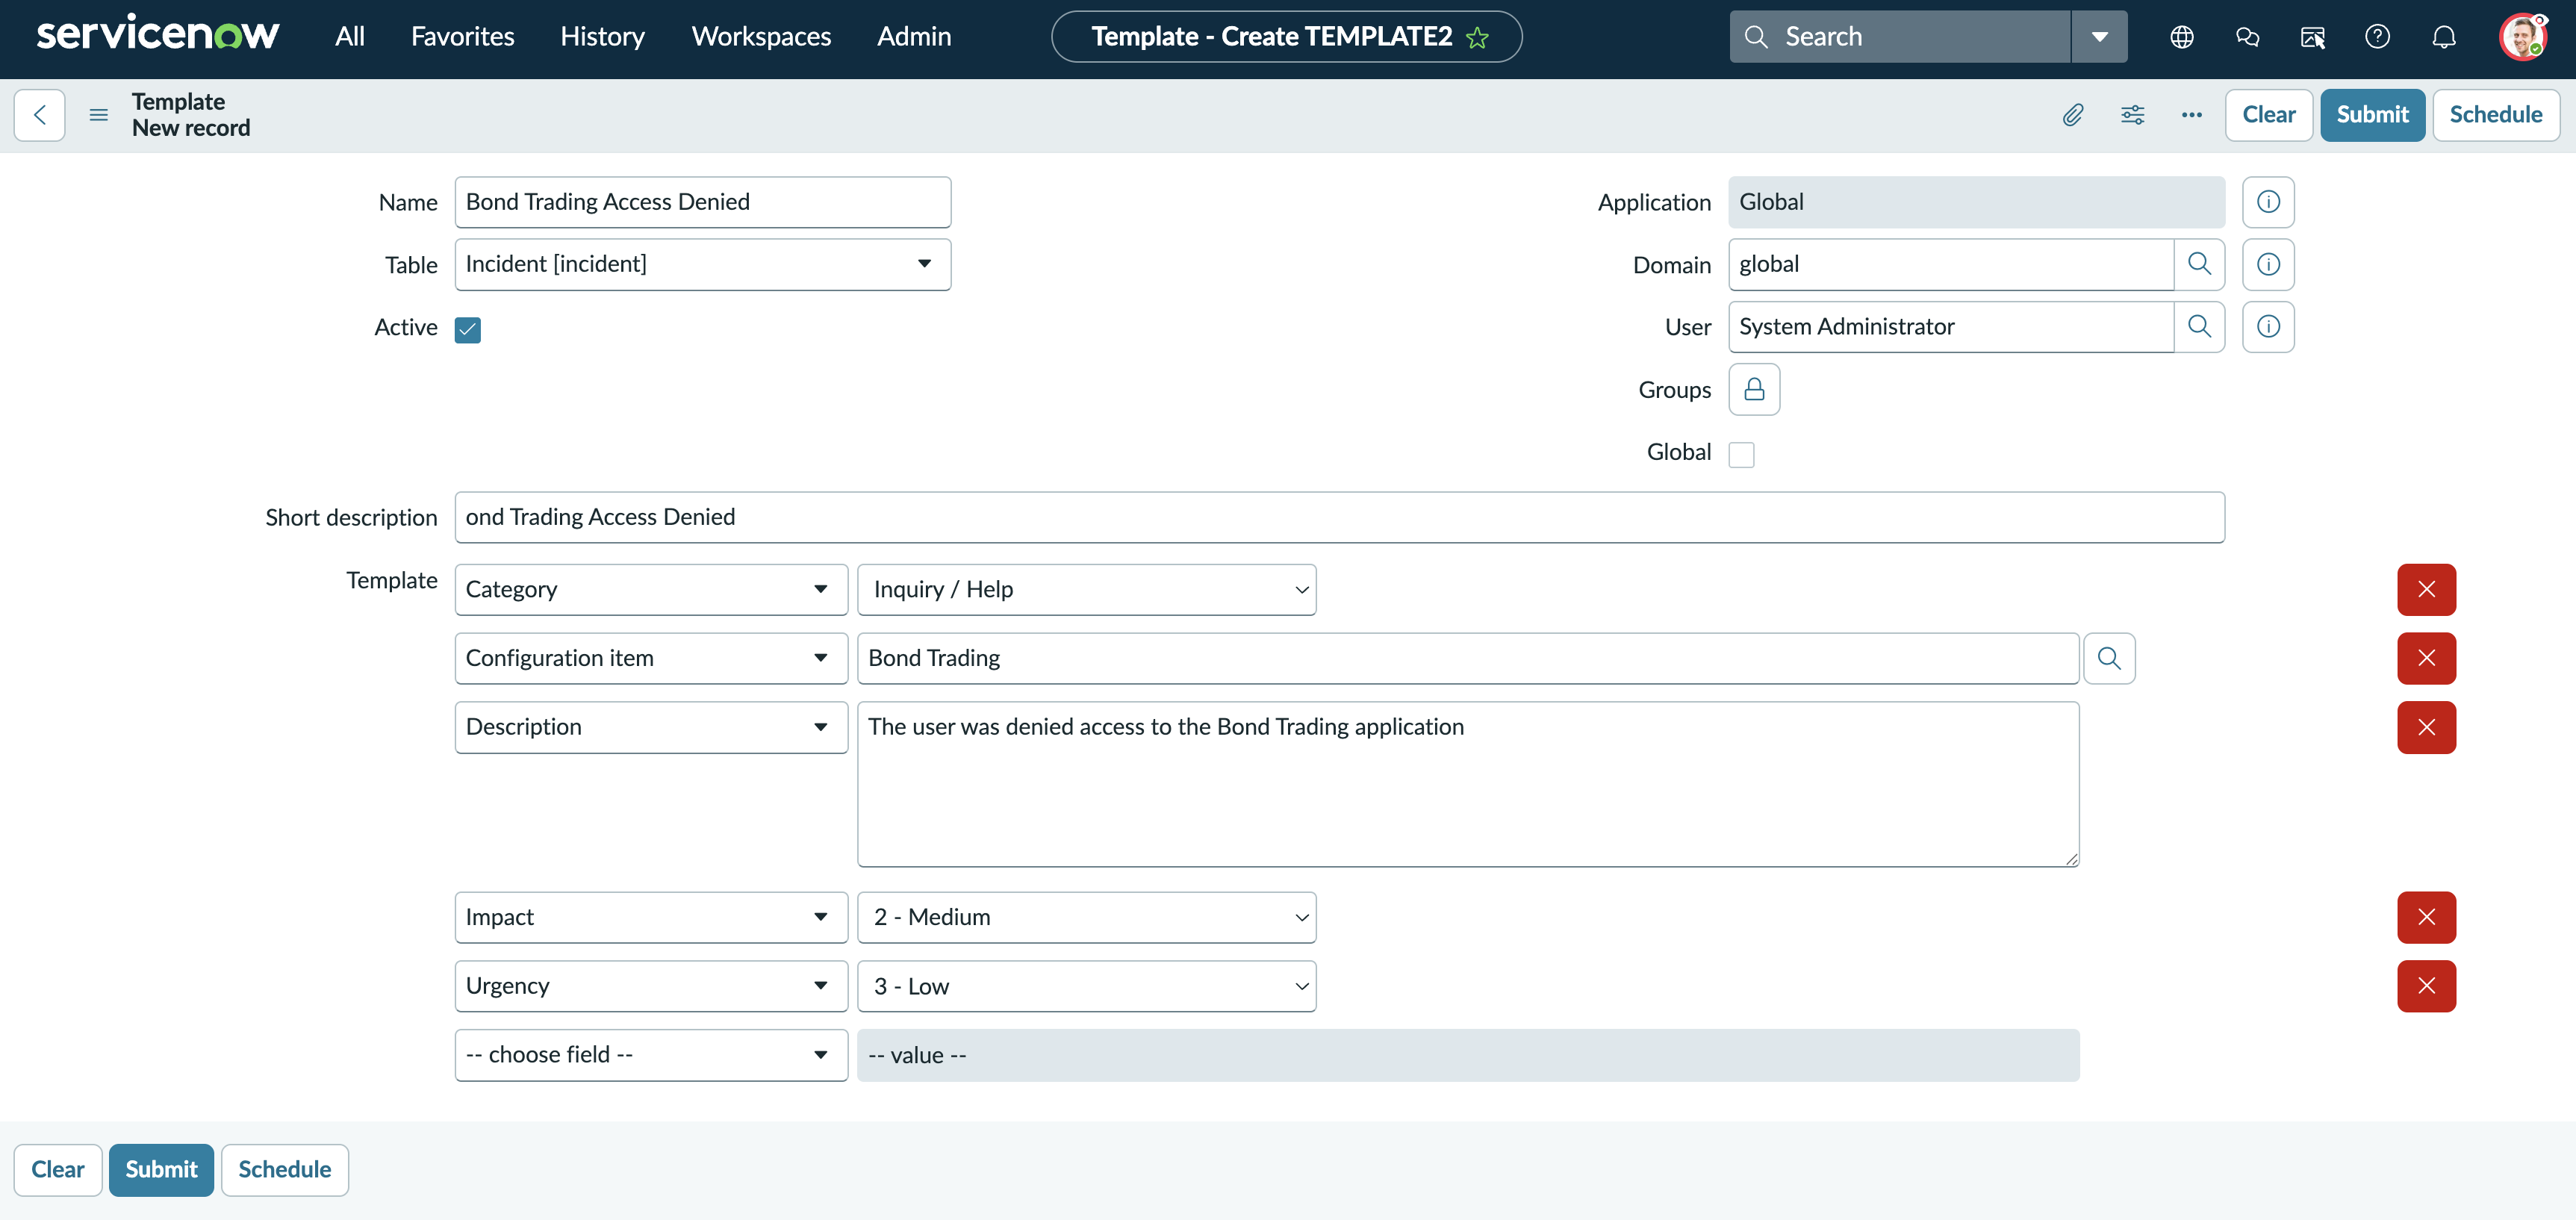
Task: Open the Help question mark icon
Action: pyautogui.click(x=2378, y=37)
